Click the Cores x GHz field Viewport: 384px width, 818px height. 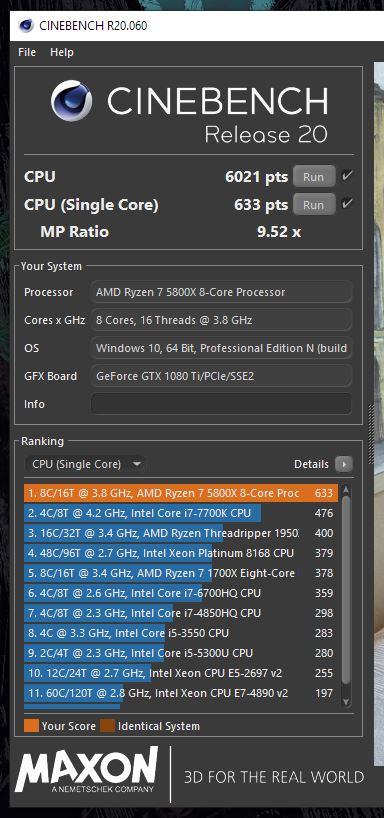pos(222,320)
